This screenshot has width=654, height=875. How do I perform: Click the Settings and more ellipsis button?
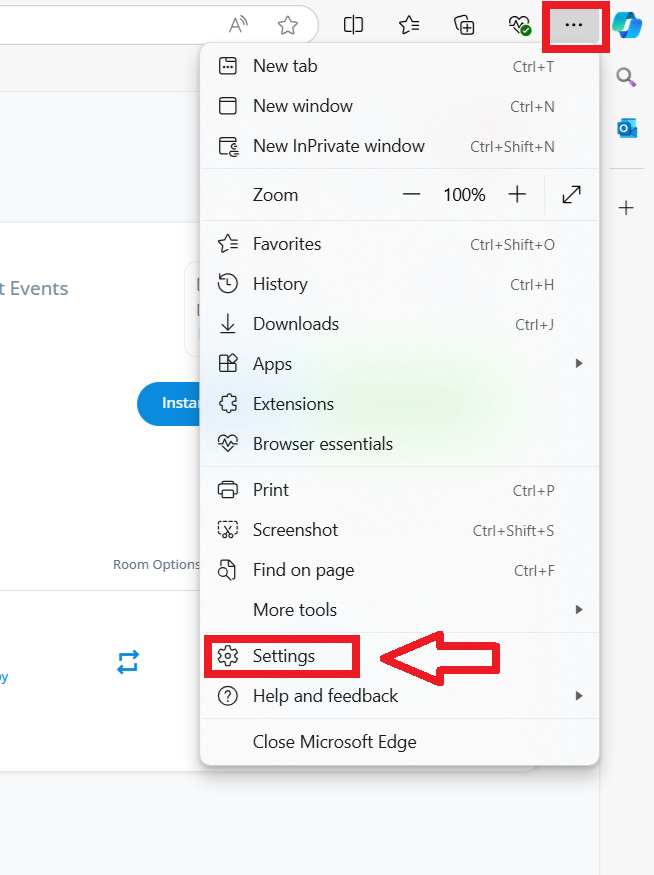574,25
